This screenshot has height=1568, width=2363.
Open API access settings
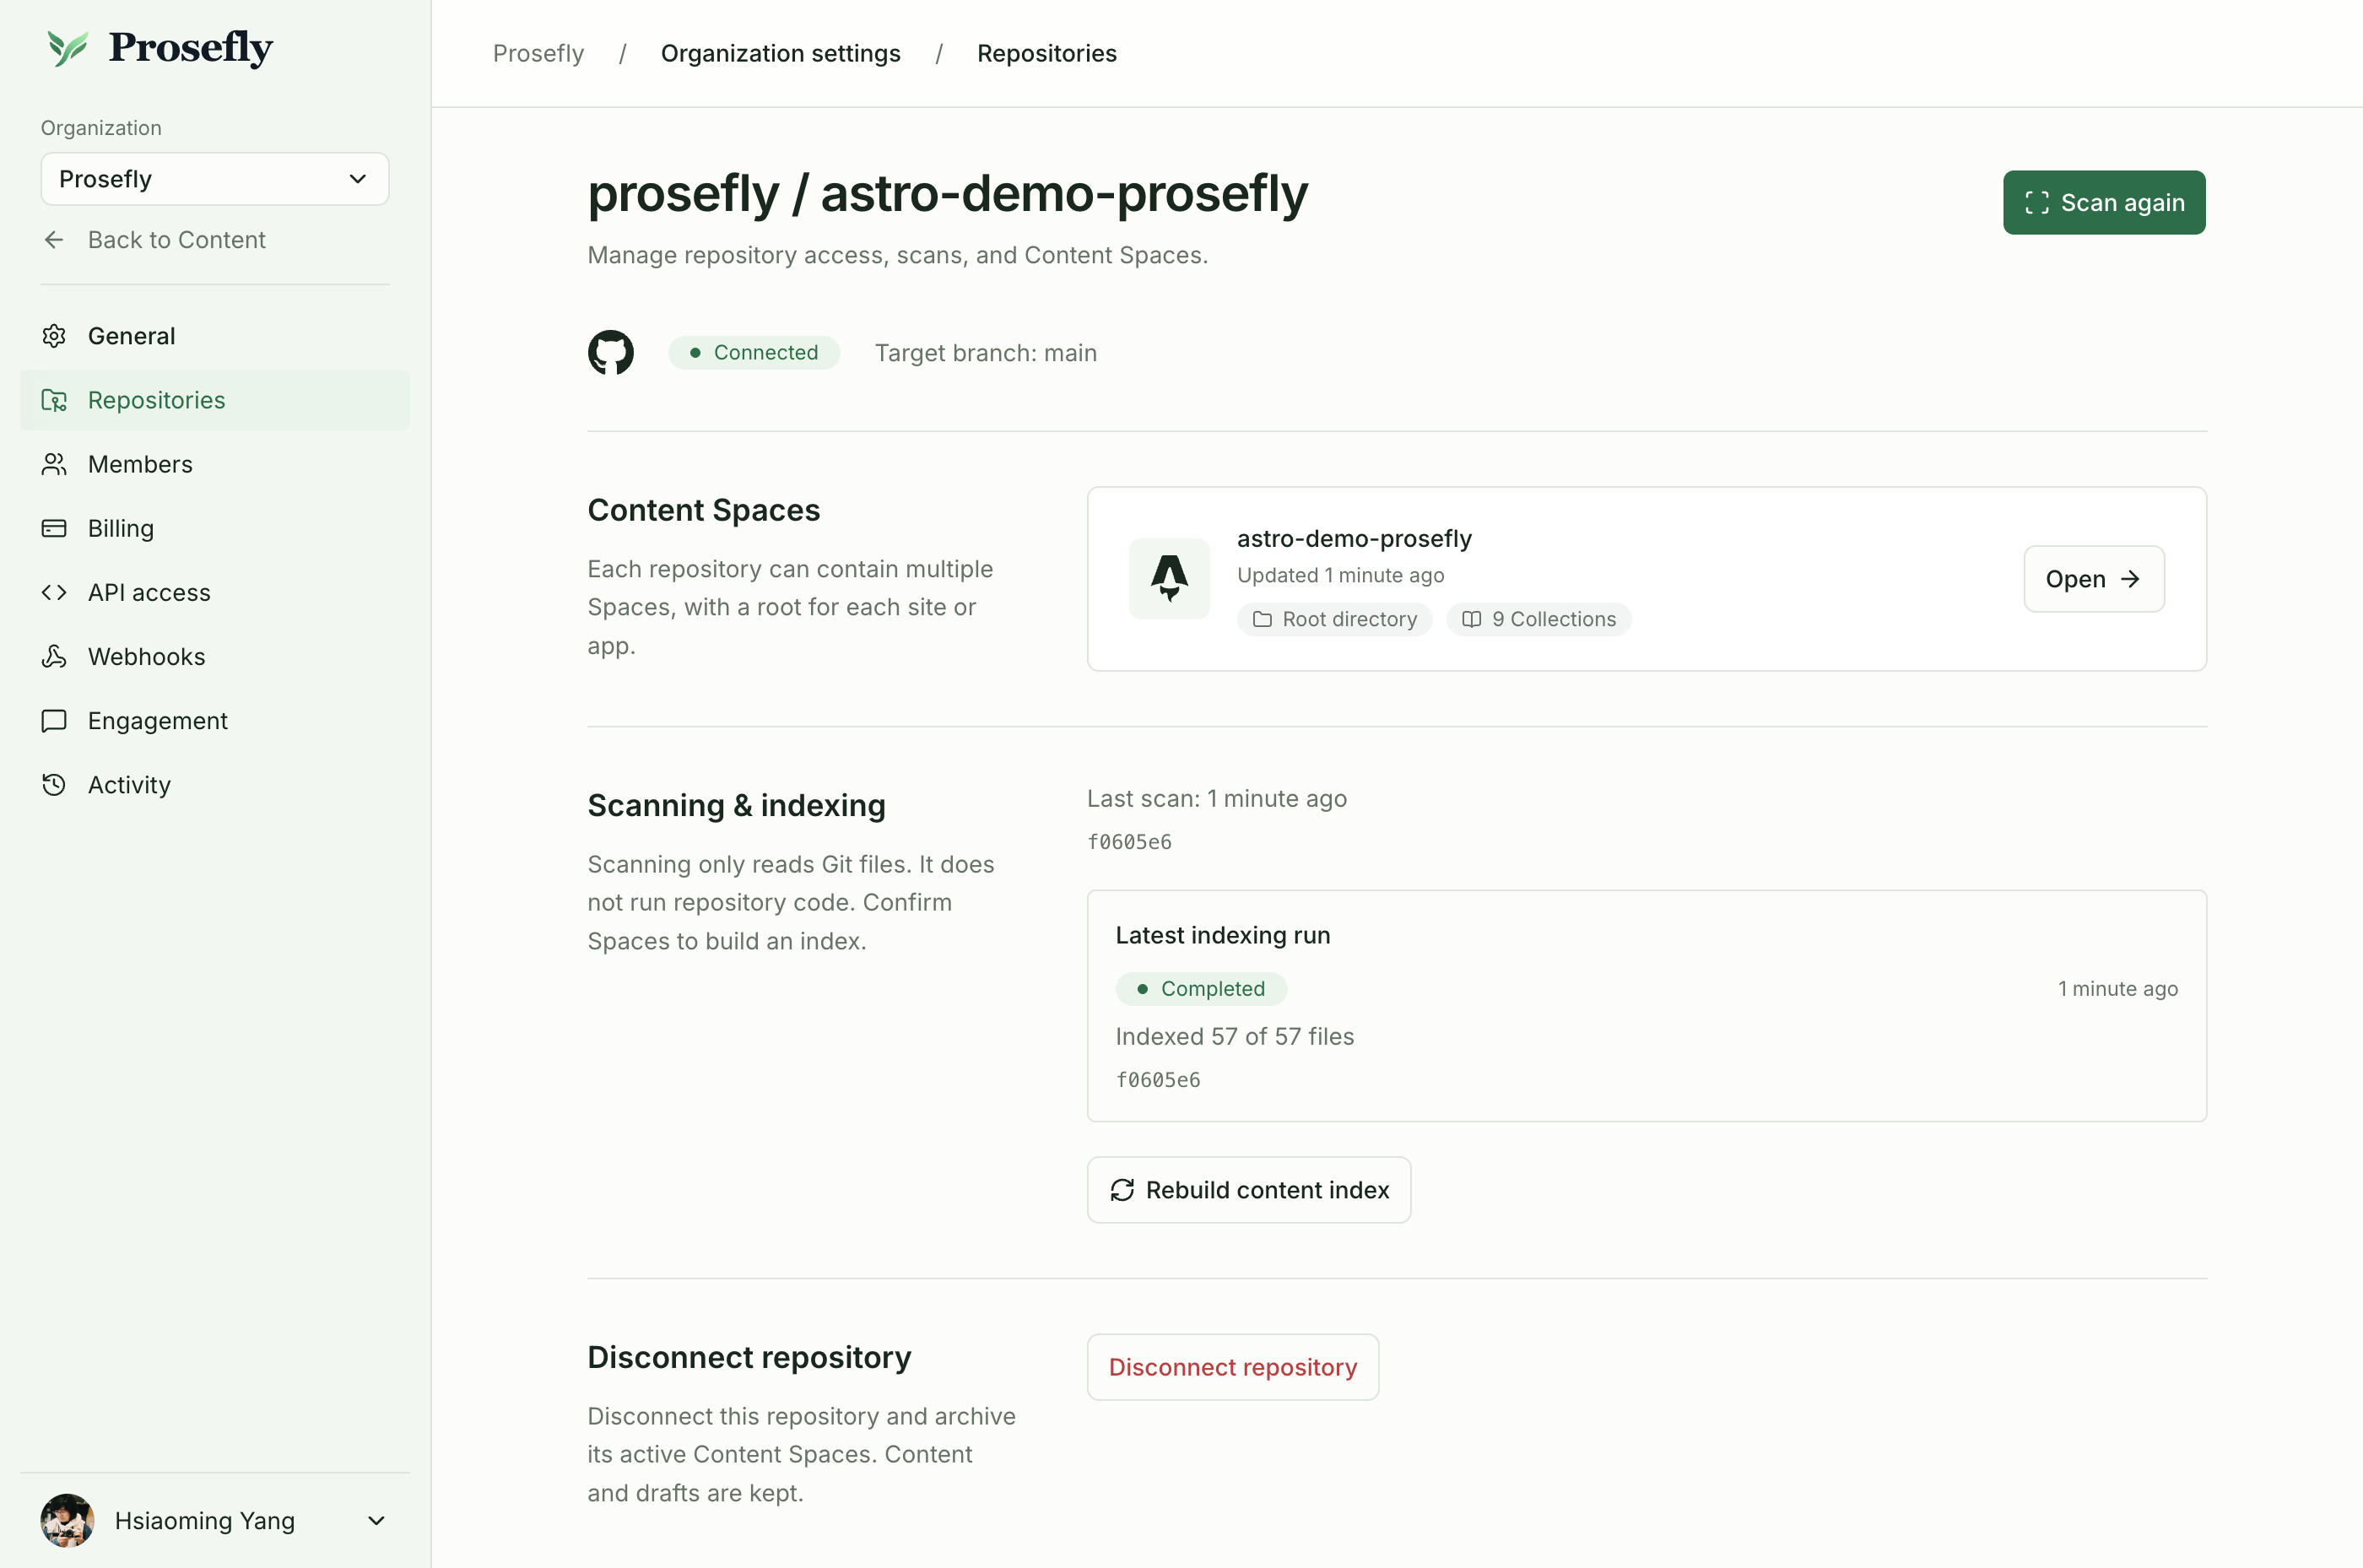coord(215,592)
